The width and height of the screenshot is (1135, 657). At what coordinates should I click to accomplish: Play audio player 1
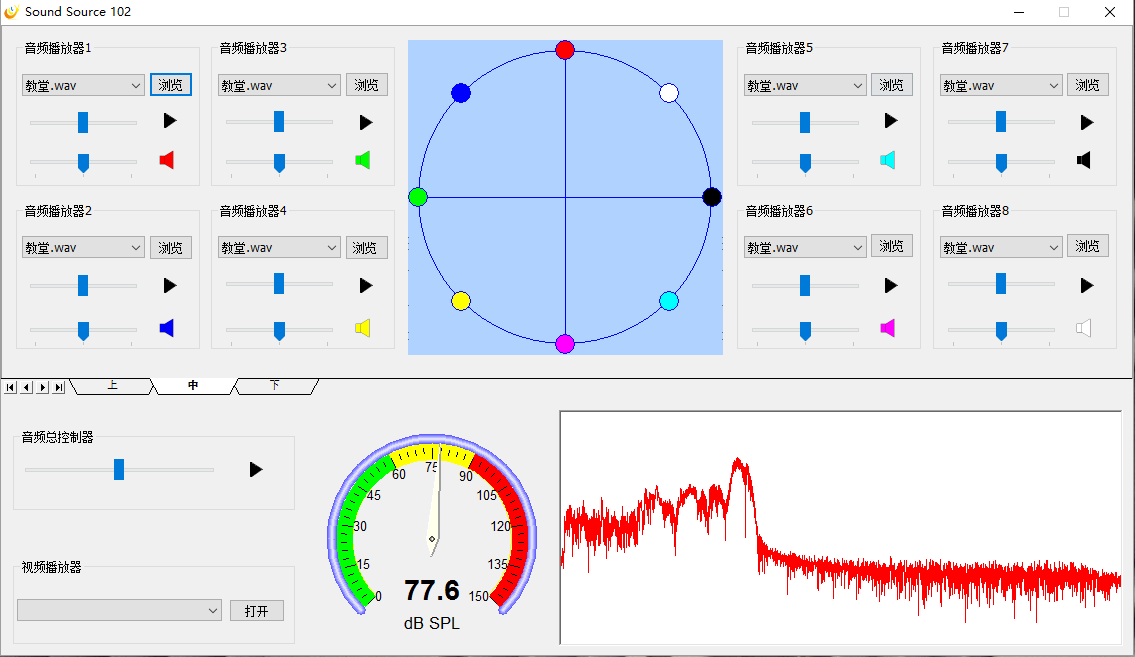pyautogui.click(x=170, y=121)
